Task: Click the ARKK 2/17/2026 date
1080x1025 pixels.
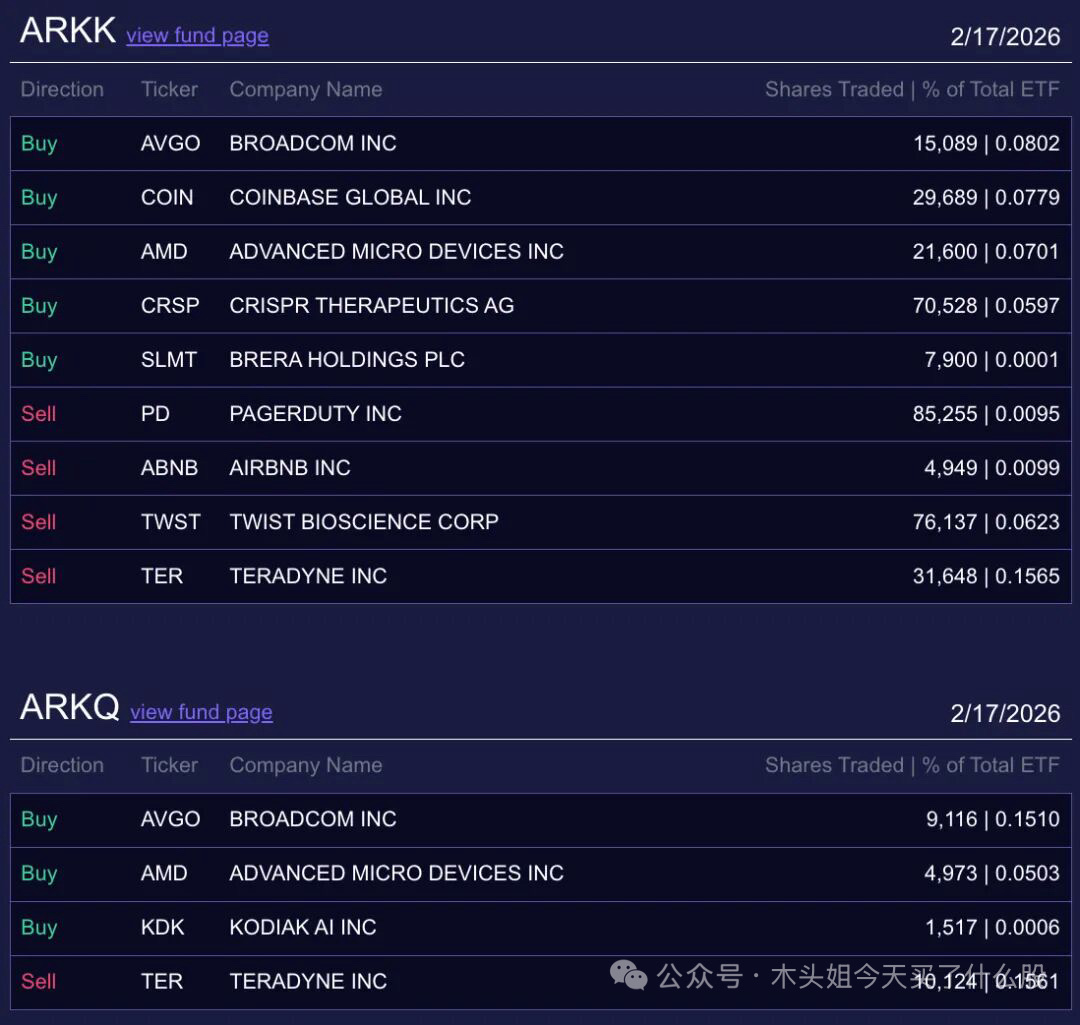Action: (1005, 37)
